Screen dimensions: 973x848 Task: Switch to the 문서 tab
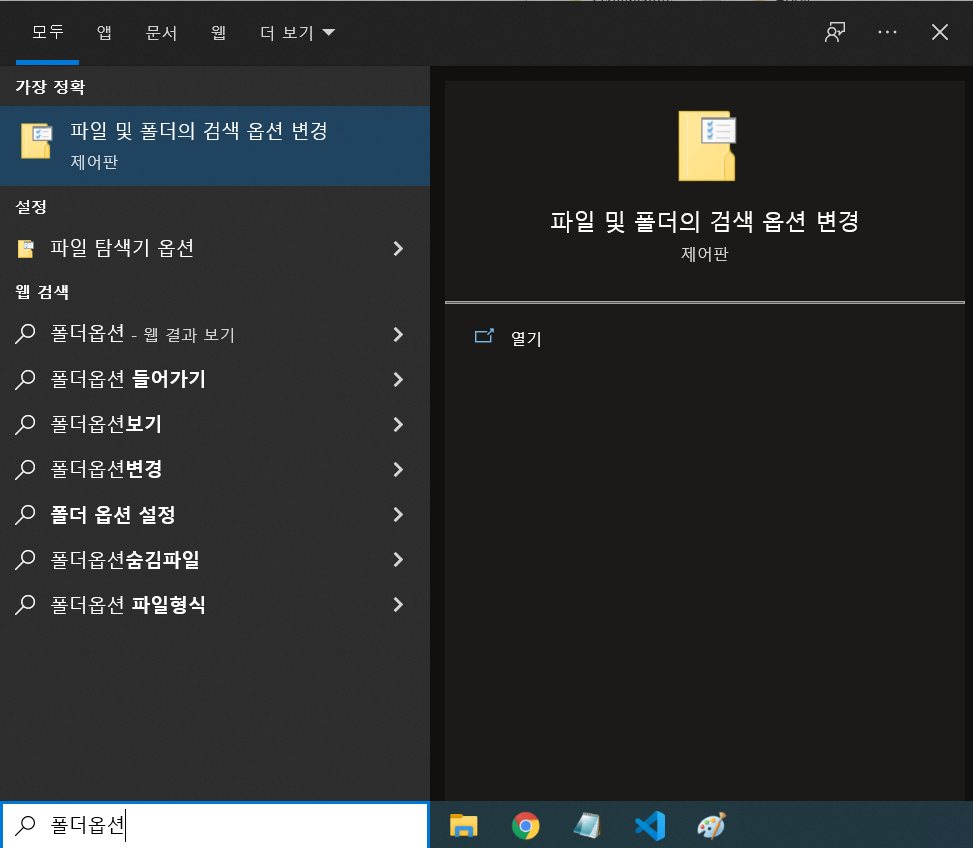[x=161, y=32]
